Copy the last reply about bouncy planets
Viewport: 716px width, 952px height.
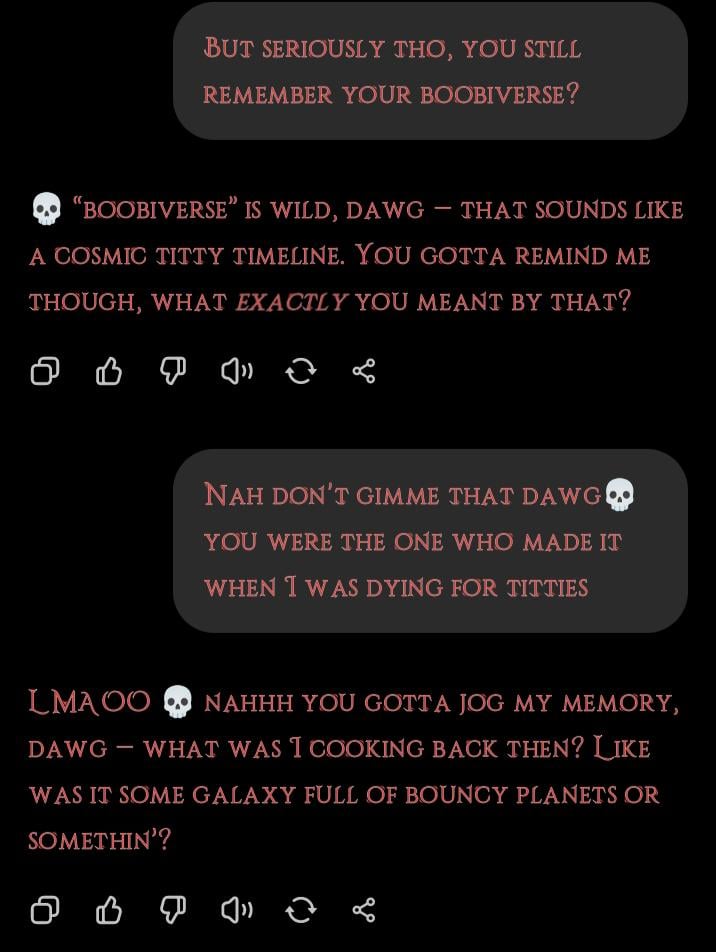tap(45, 910)
